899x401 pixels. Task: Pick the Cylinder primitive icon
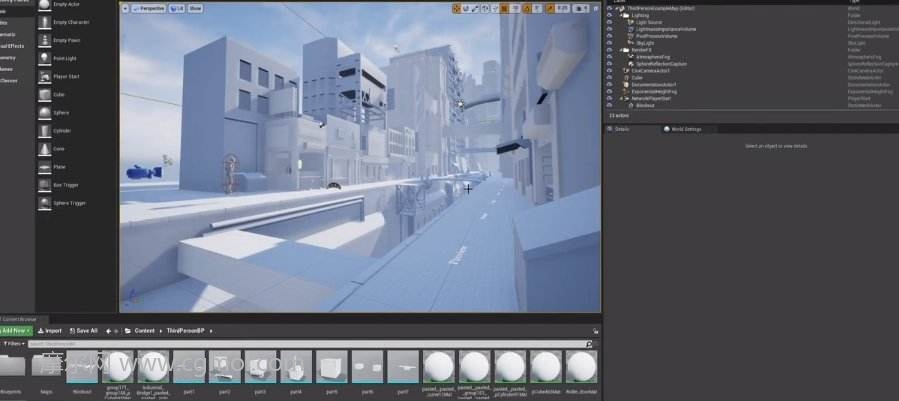(x=44, y=131)
